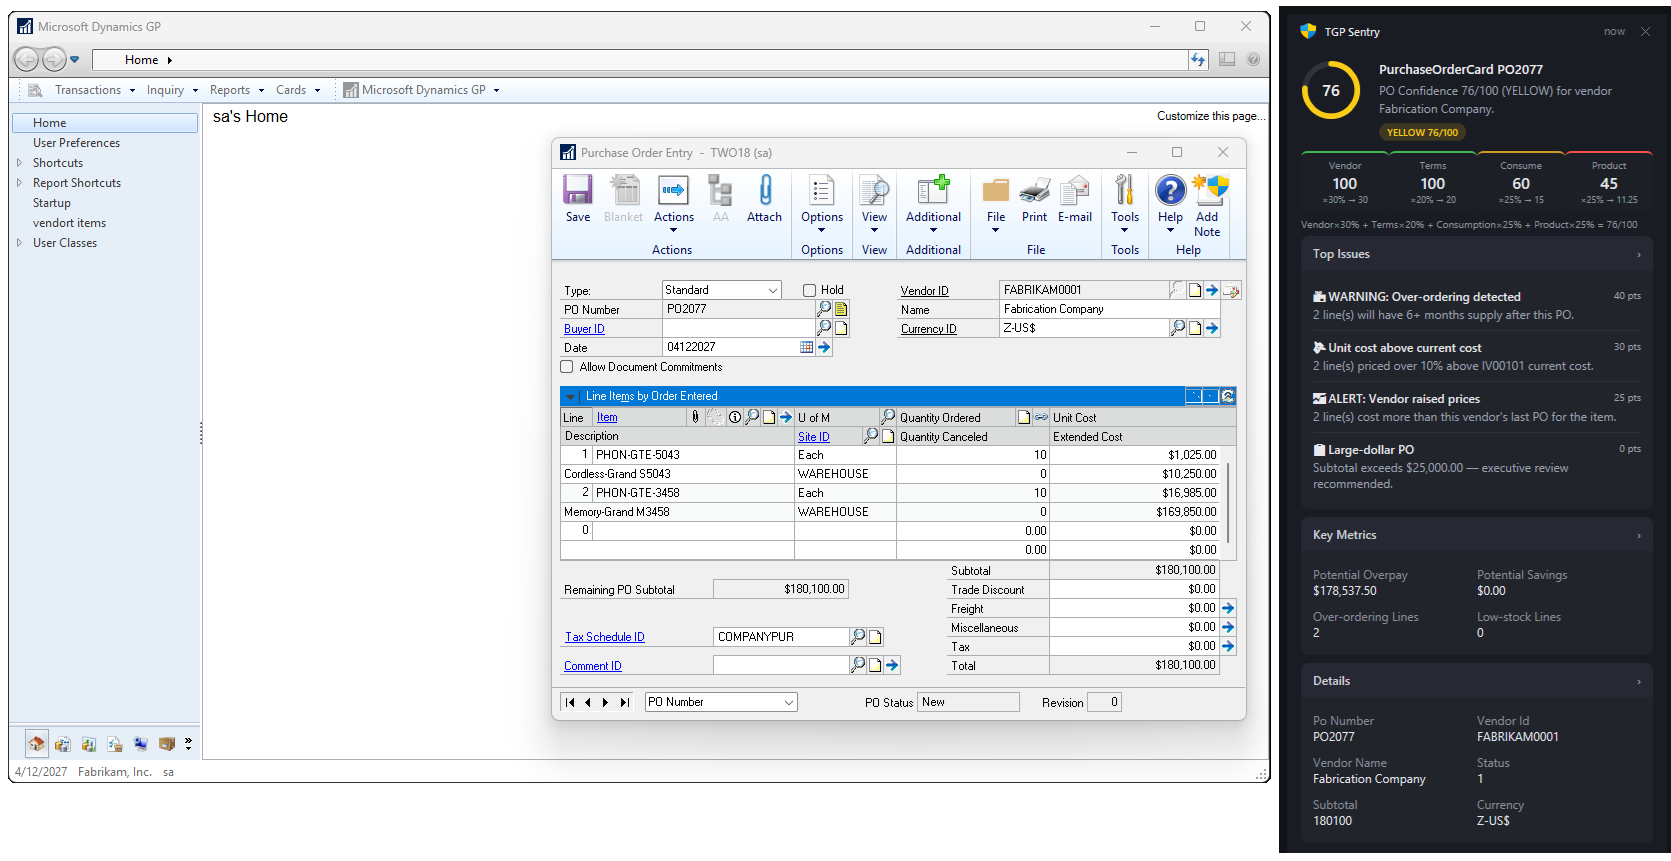Click the E-mail icon in File group

[x=1075, y=198]
